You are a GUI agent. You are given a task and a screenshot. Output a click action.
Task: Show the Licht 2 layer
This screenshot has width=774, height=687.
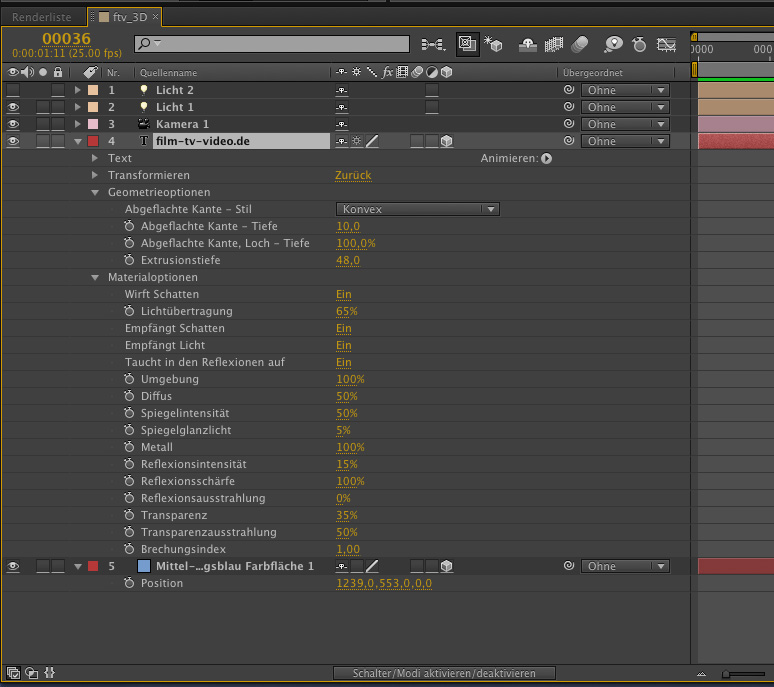pos(13,90)
